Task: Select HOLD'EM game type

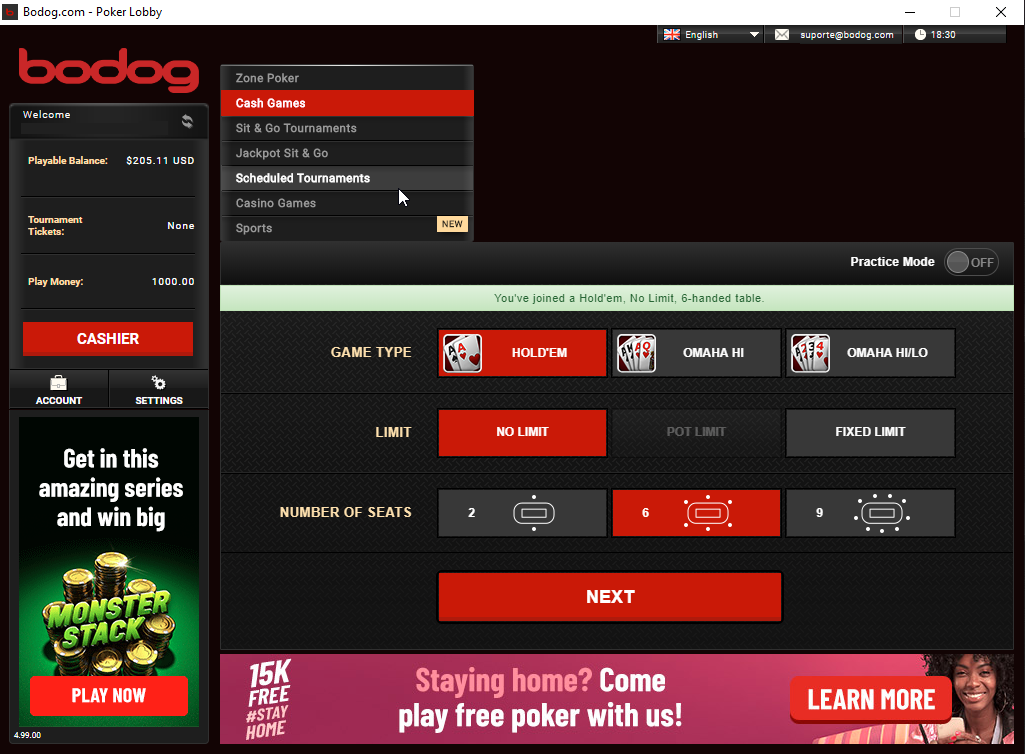Action: point(522,353)
